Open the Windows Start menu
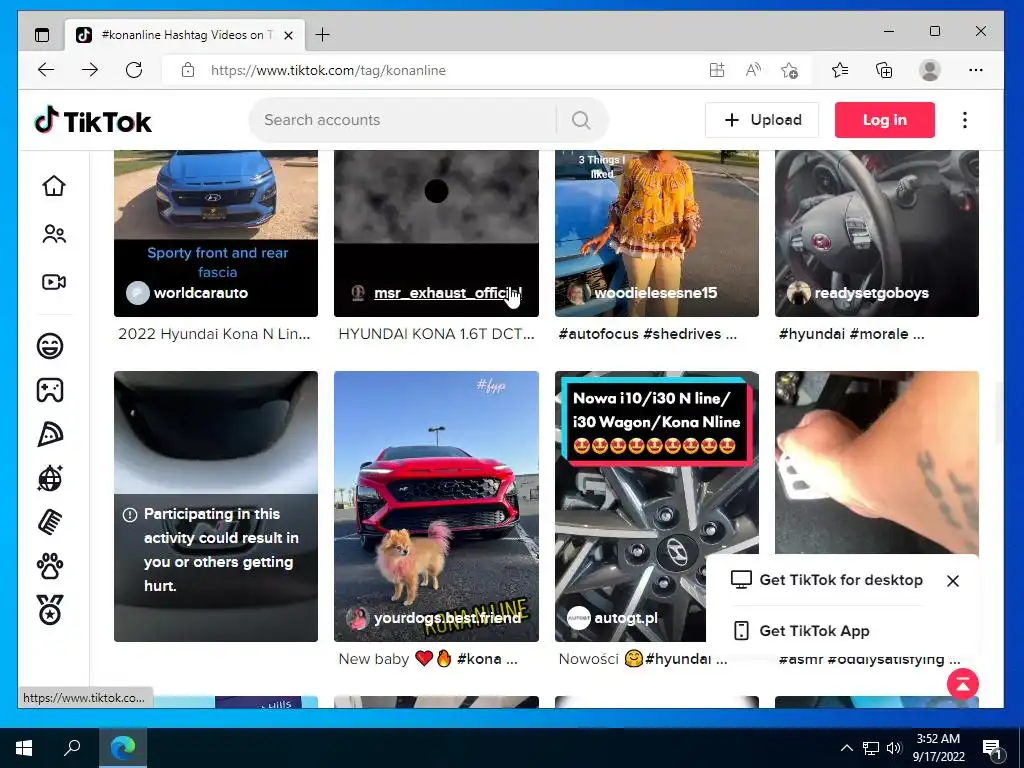The width and height of the screenshot is (1024, 768). point(24,748)
